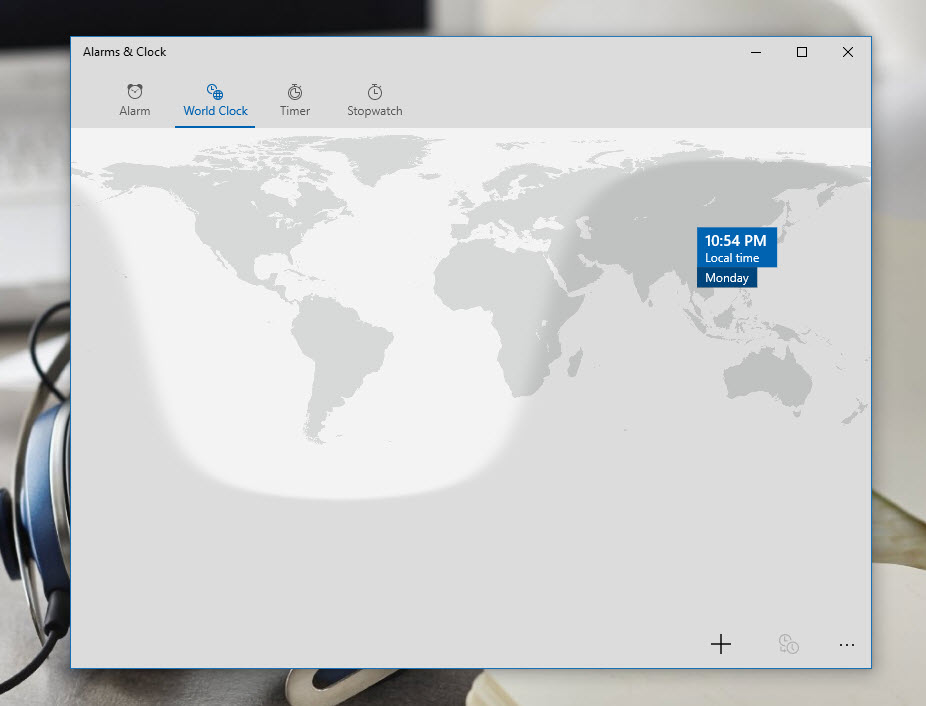Select the World Clock tab label
The width and height of the screenshot is (926, 706).
tap(215, 111)
